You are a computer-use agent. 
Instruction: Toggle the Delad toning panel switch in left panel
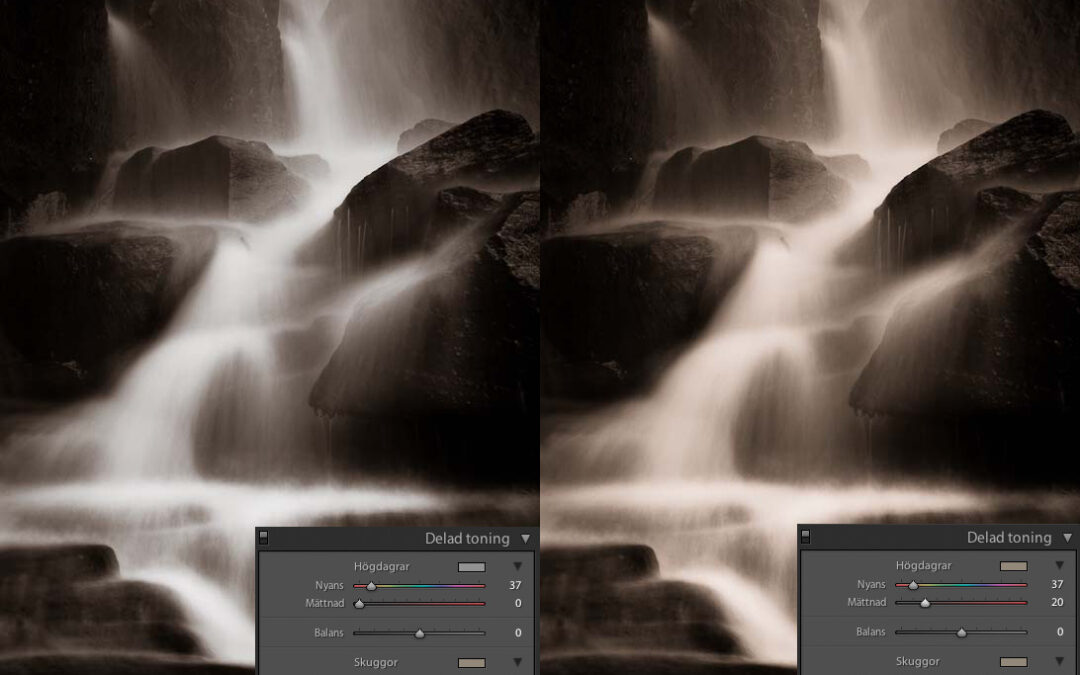264,538
